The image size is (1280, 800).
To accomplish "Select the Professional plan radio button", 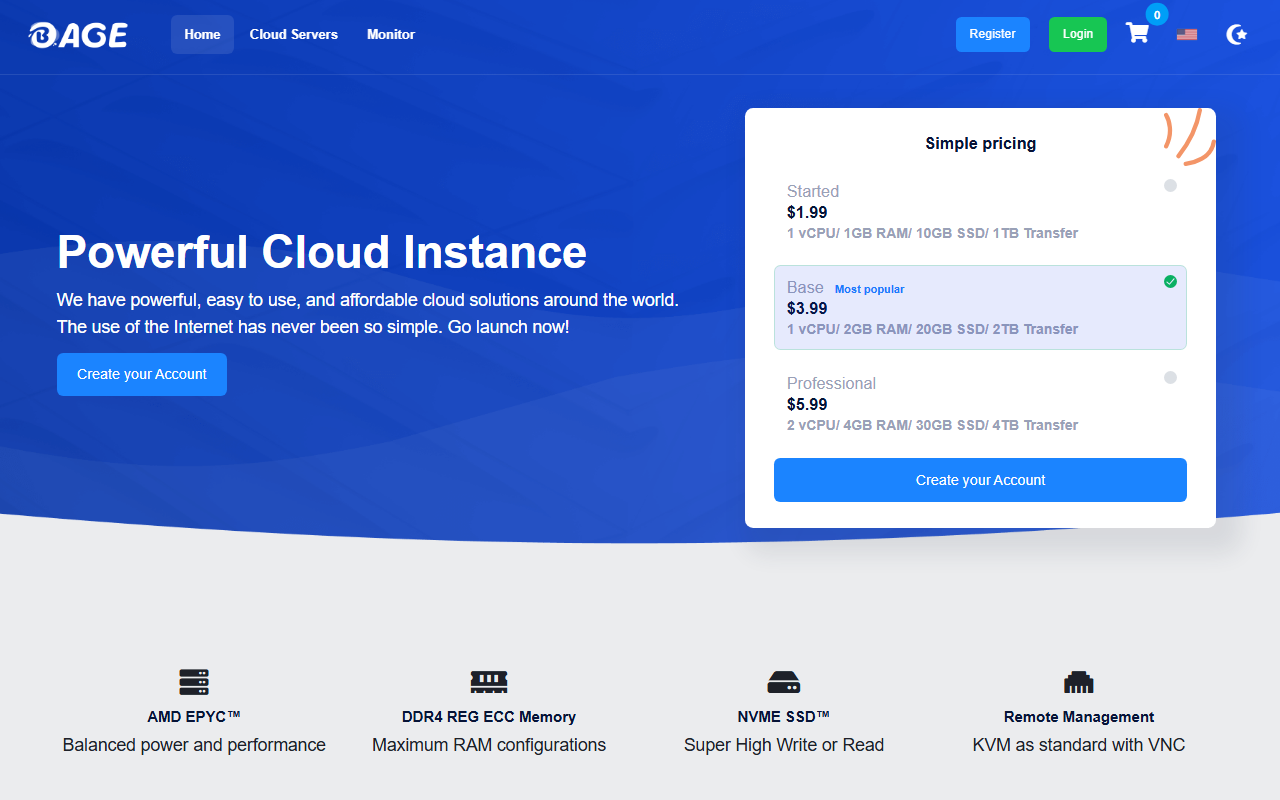I will point(1170,378).
